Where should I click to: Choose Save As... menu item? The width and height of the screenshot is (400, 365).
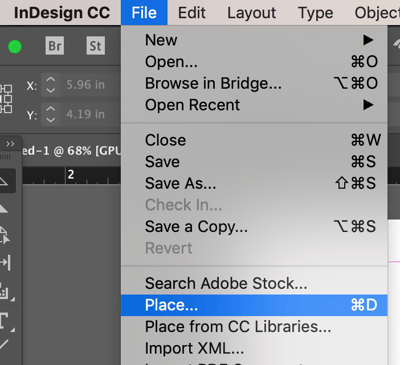(254, 183)
